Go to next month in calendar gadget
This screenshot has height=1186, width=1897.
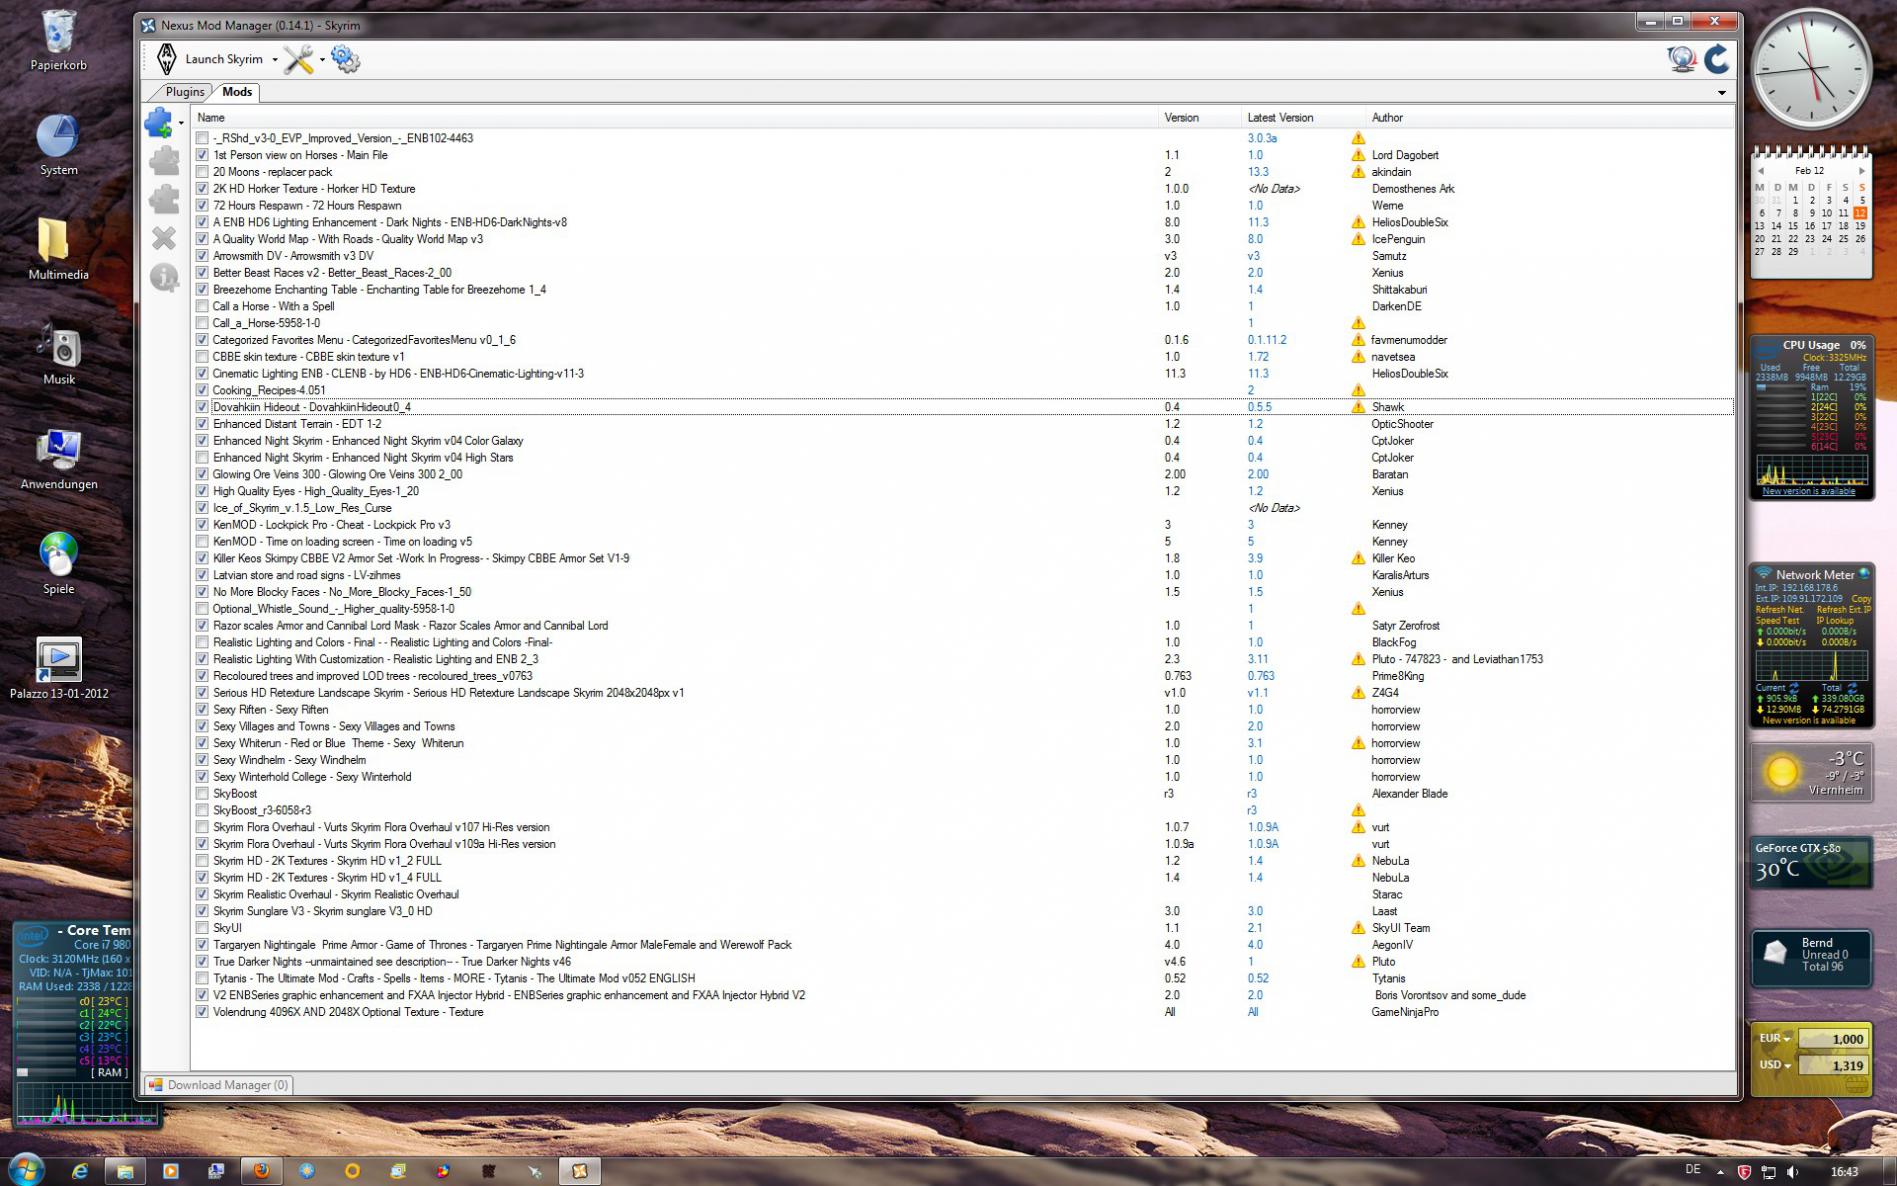pos(1861,171)
